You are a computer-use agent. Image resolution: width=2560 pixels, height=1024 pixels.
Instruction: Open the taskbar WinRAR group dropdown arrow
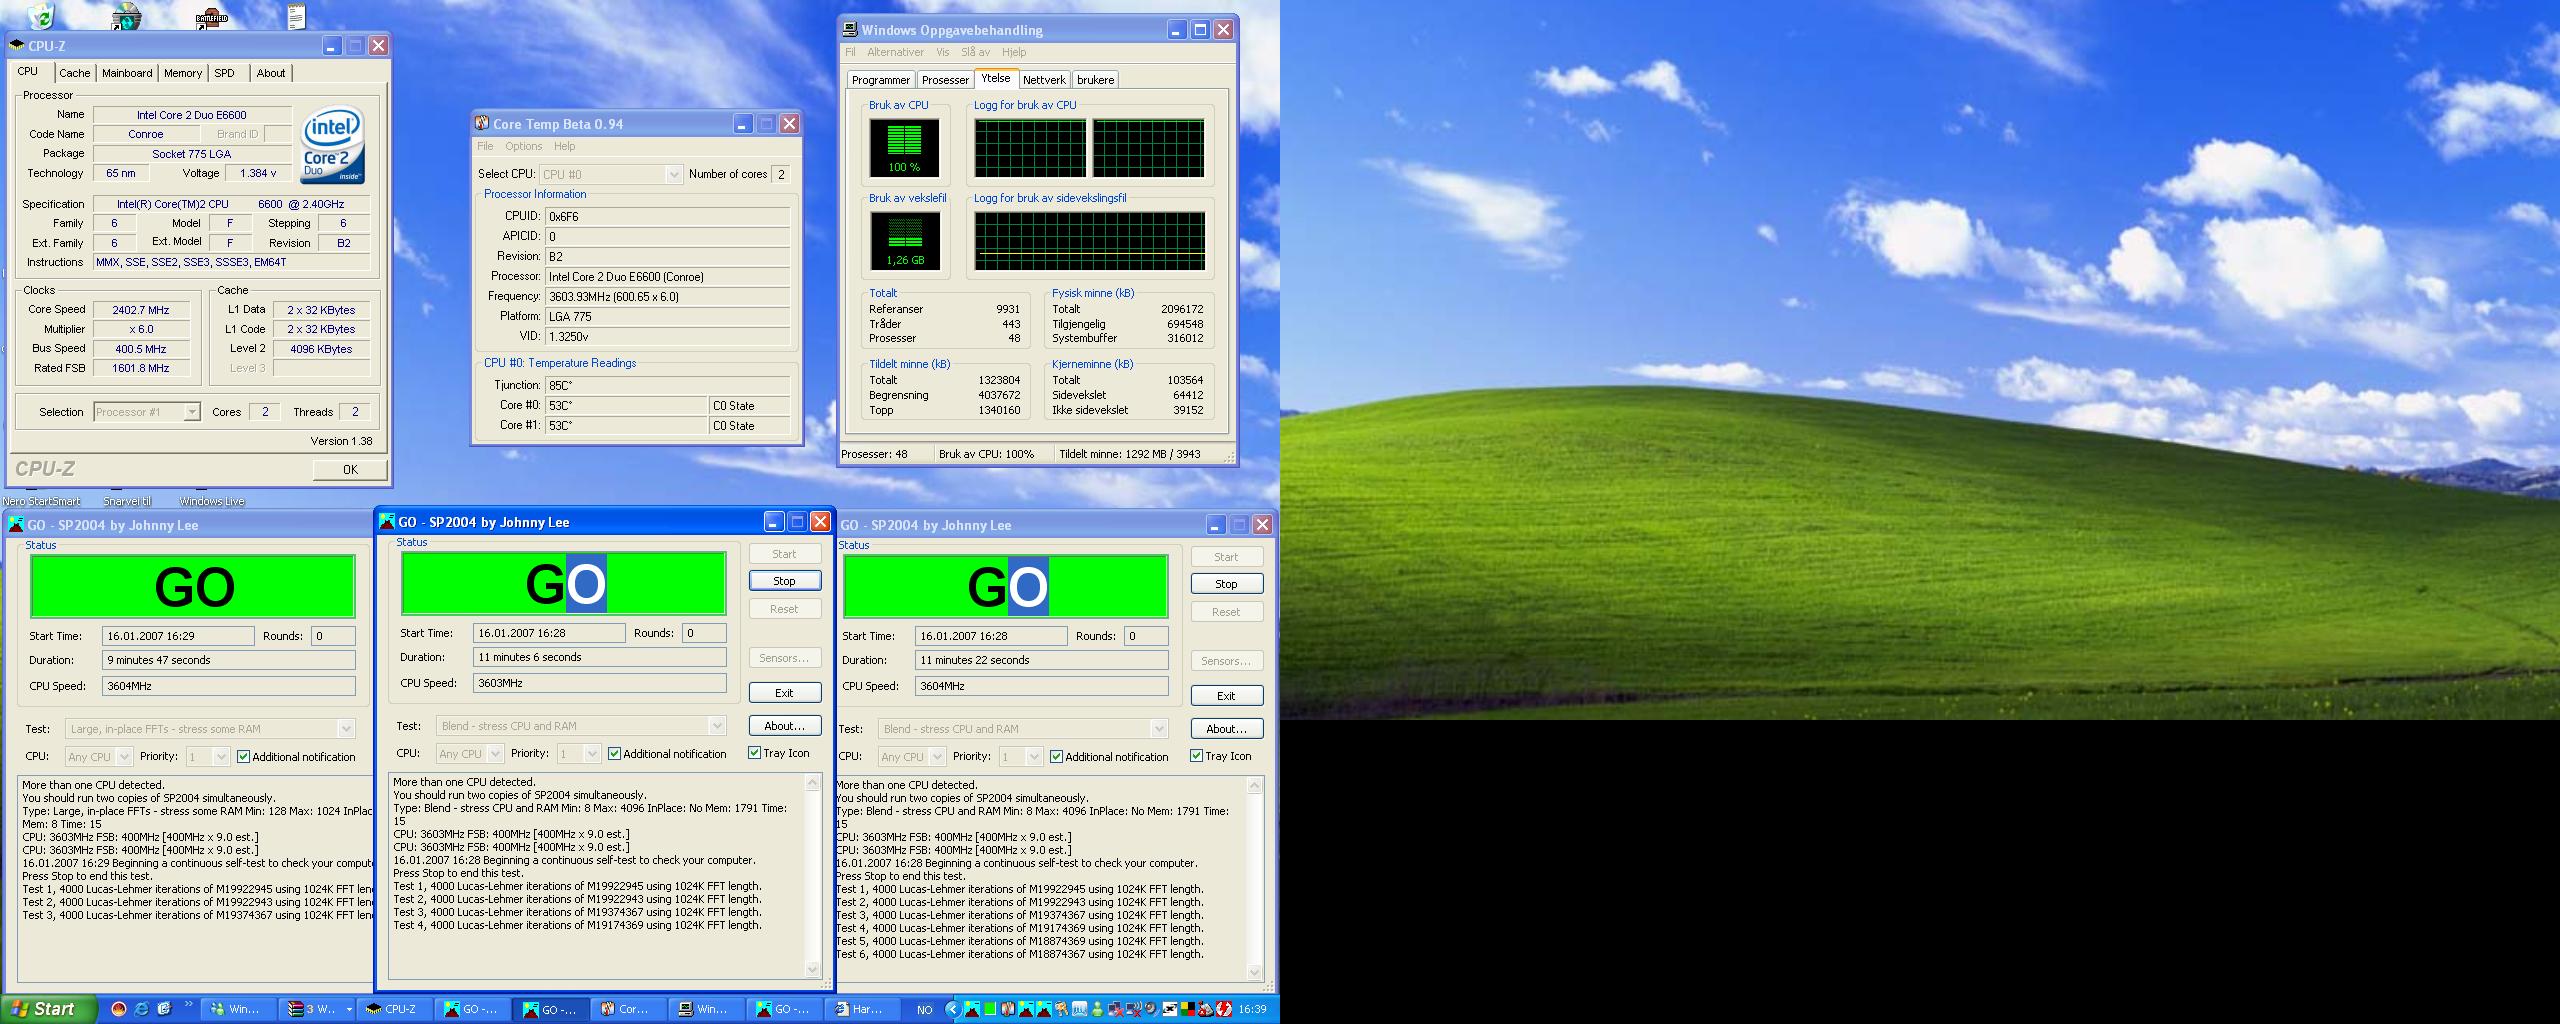tap(349, 1010)
